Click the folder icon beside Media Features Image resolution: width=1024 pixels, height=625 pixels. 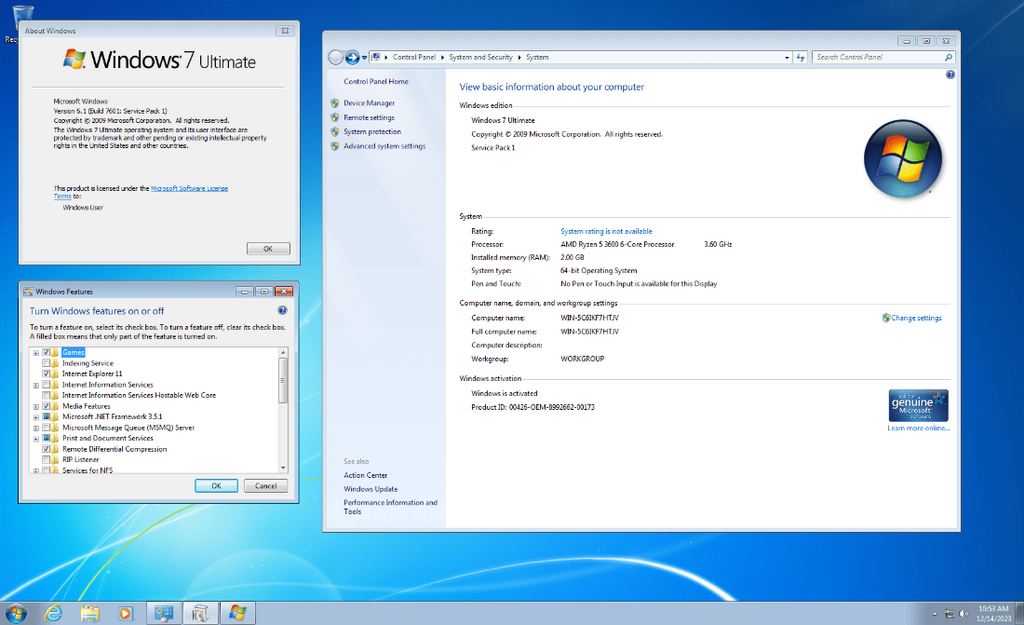pyautogui.click(x=56, y=406)
